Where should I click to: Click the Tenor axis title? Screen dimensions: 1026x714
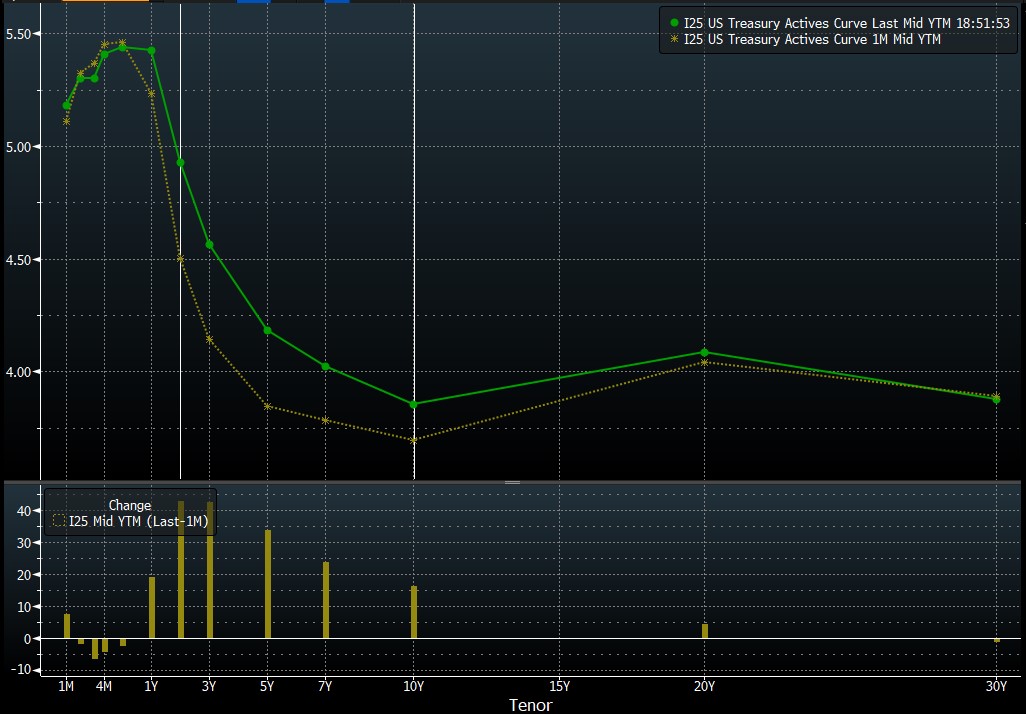530,704
